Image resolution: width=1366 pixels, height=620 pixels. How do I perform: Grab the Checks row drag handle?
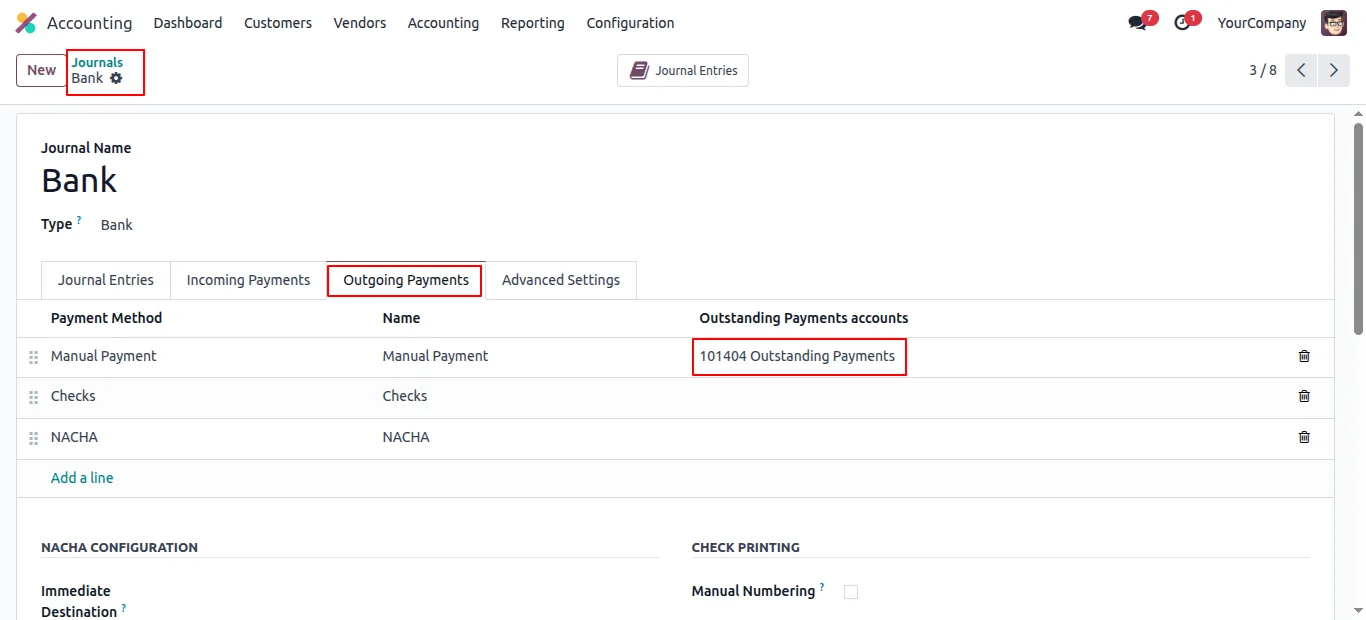[x=33, y=397]
